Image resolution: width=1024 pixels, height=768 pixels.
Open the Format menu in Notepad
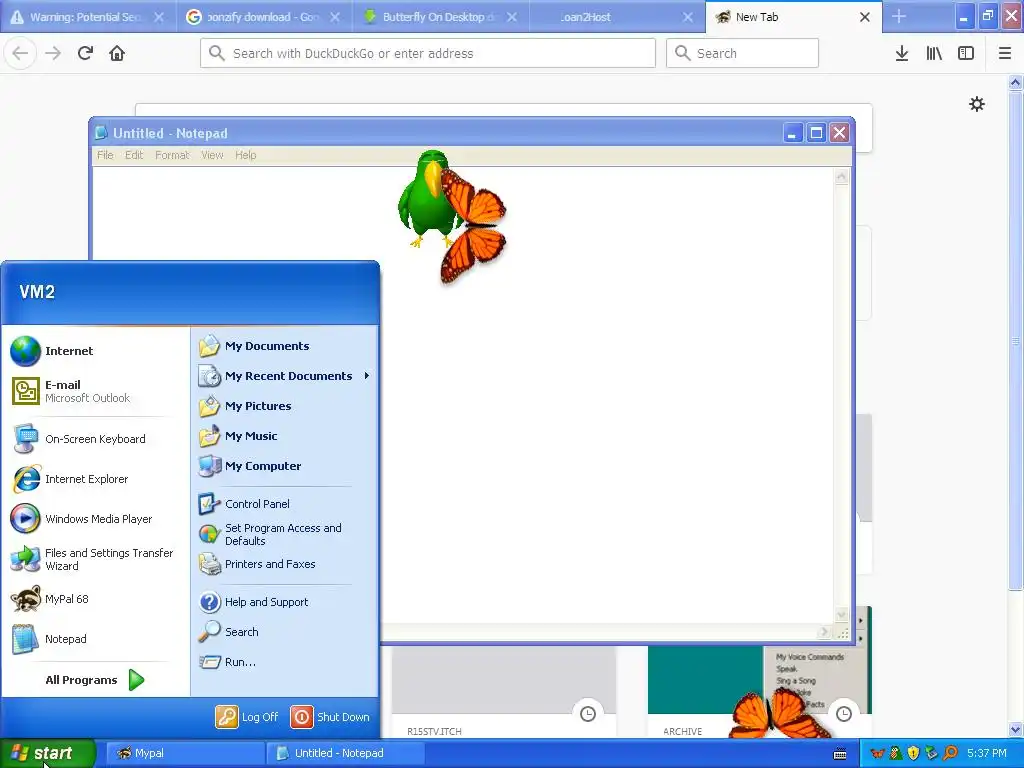(172, 155)
